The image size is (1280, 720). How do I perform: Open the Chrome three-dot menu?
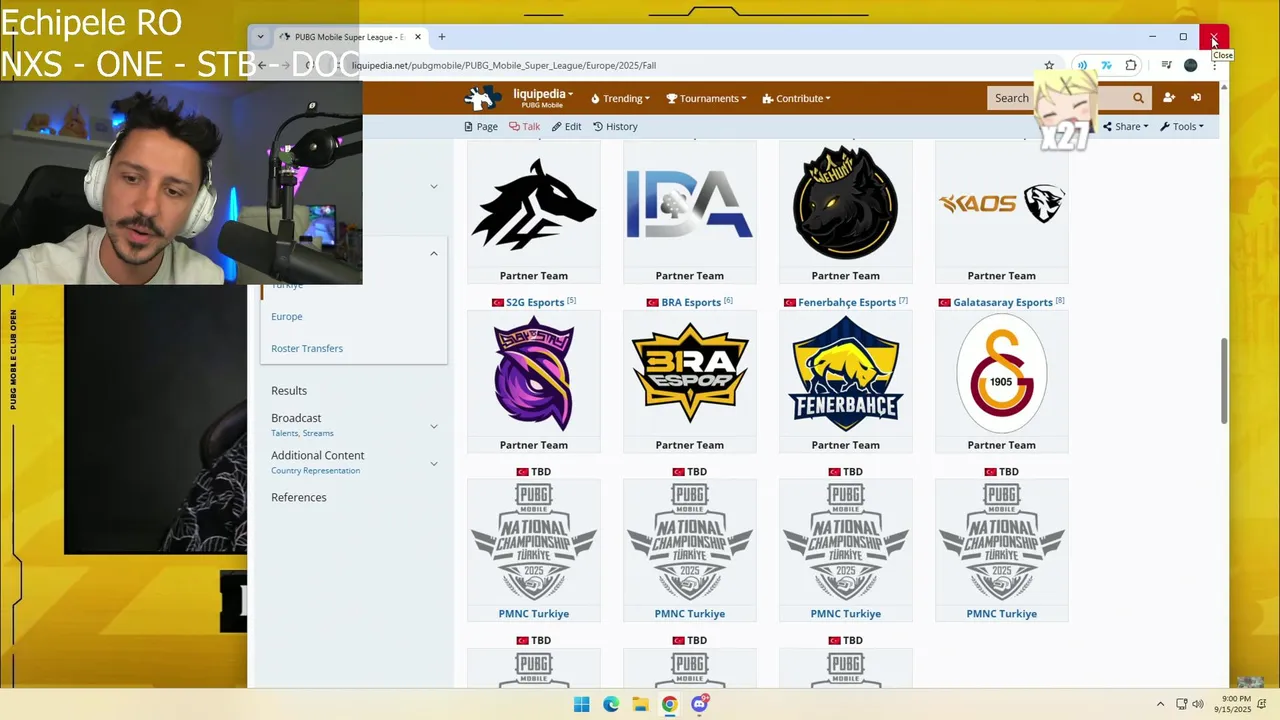point(1214,65)
